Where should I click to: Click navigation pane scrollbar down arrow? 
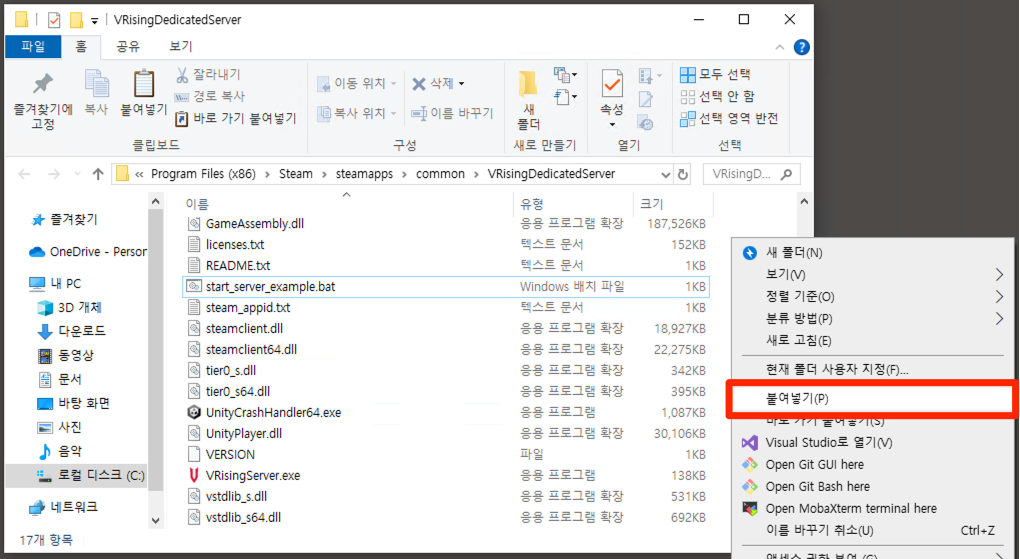click(x=155, y=520)
